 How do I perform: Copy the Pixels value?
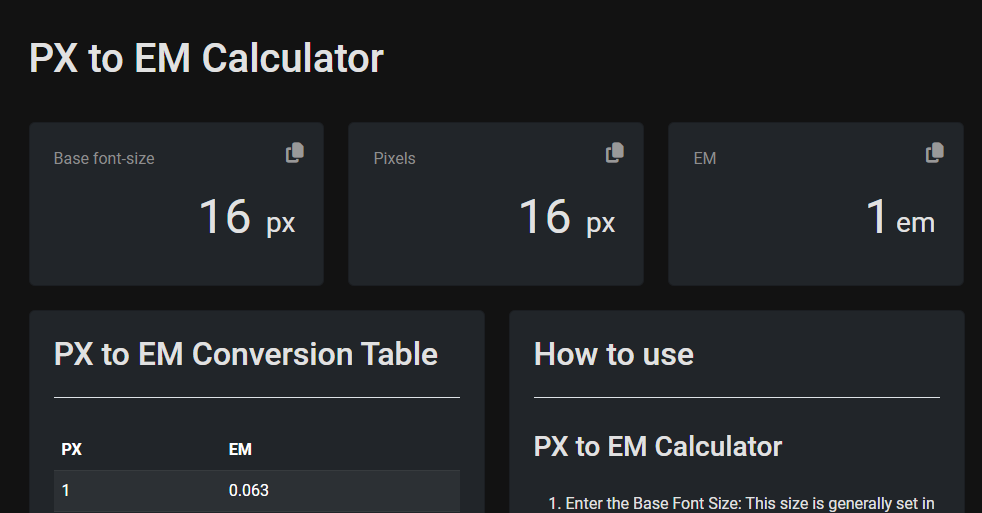615,153
